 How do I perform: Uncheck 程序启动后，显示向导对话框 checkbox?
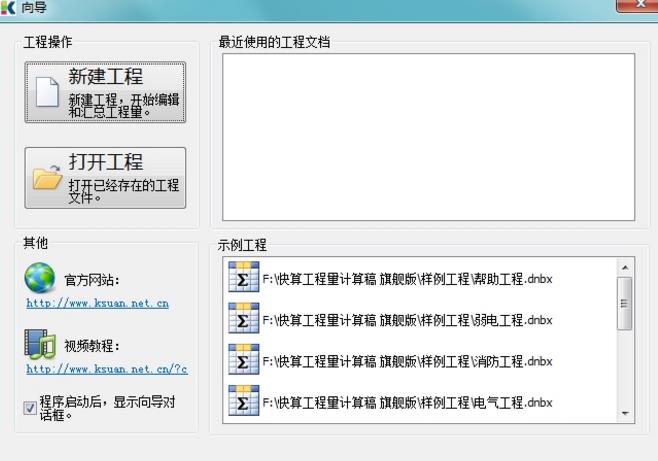[x=30, y=406]
